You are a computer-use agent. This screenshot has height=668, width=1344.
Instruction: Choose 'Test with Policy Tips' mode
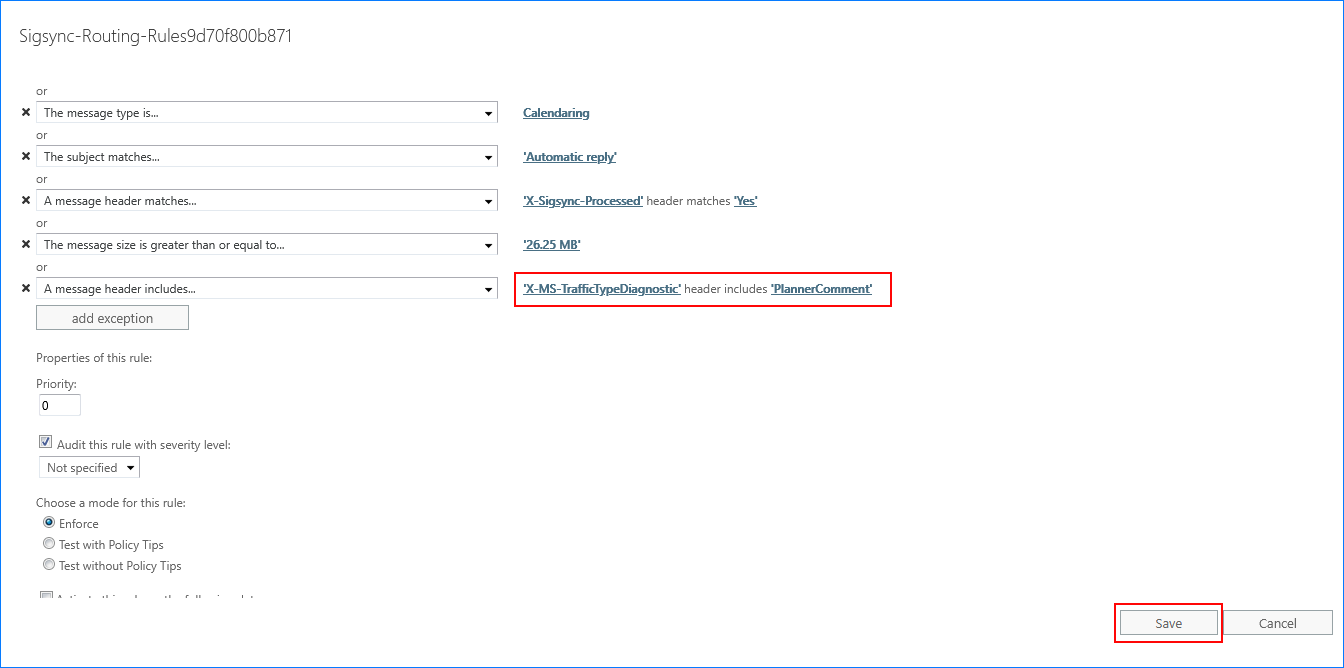49,544
